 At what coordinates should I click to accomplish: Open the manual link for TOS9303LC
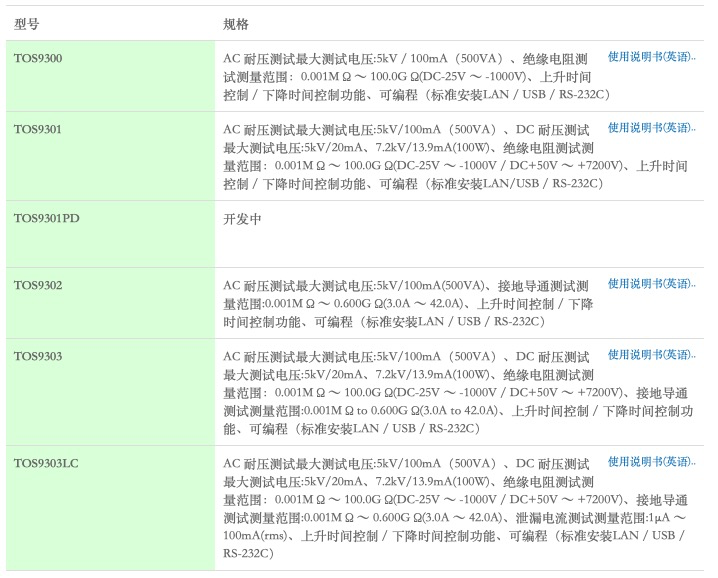pyautogui.click(x=651, y=462)
